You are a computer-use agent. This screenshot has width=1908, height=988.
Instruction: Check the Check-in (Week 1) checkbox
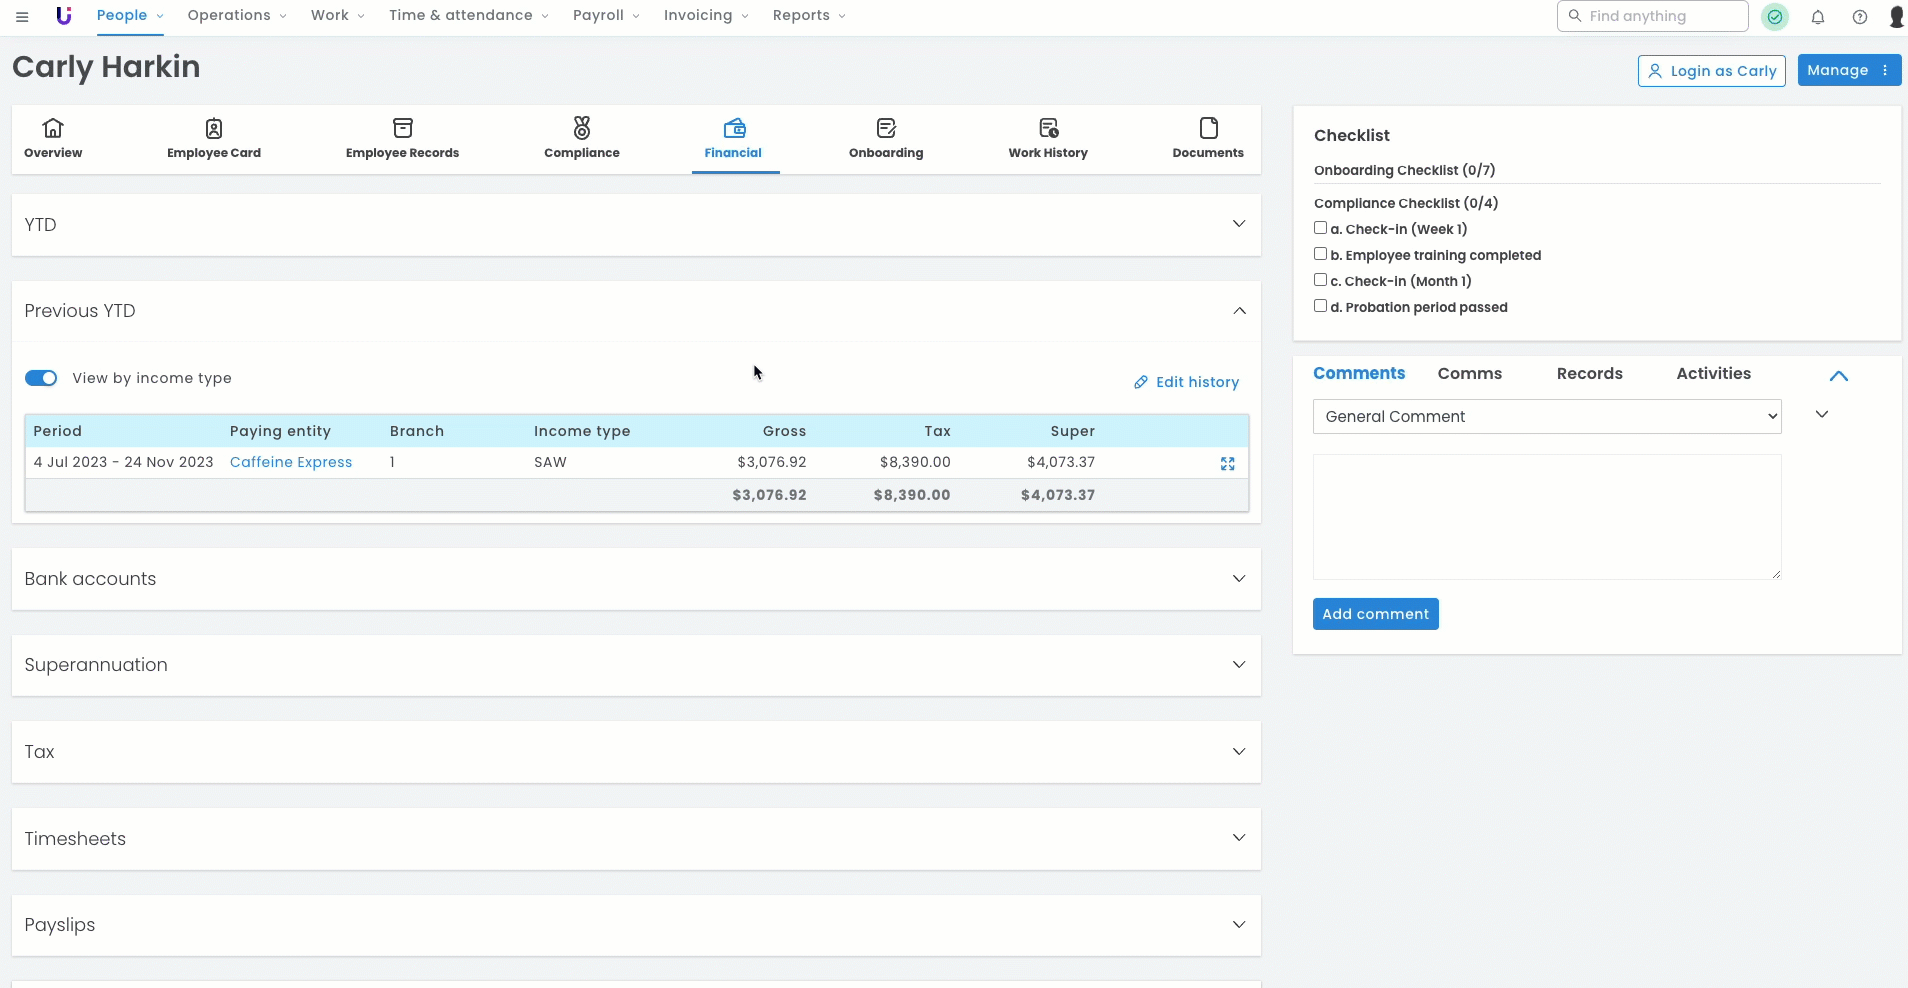1320,228
